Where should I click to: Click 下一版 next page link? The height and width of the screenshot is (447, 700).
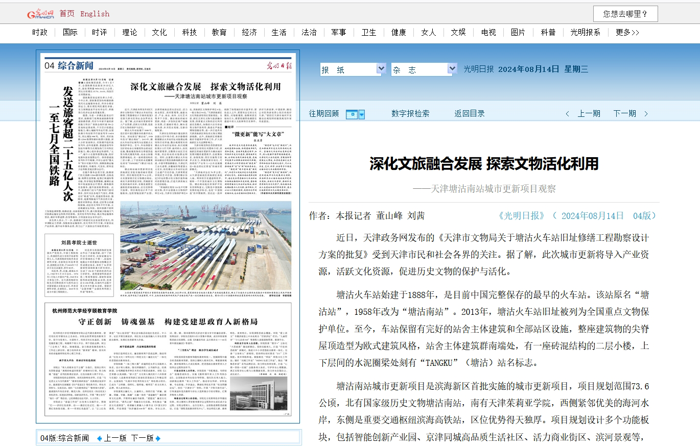tap(142, 438)
